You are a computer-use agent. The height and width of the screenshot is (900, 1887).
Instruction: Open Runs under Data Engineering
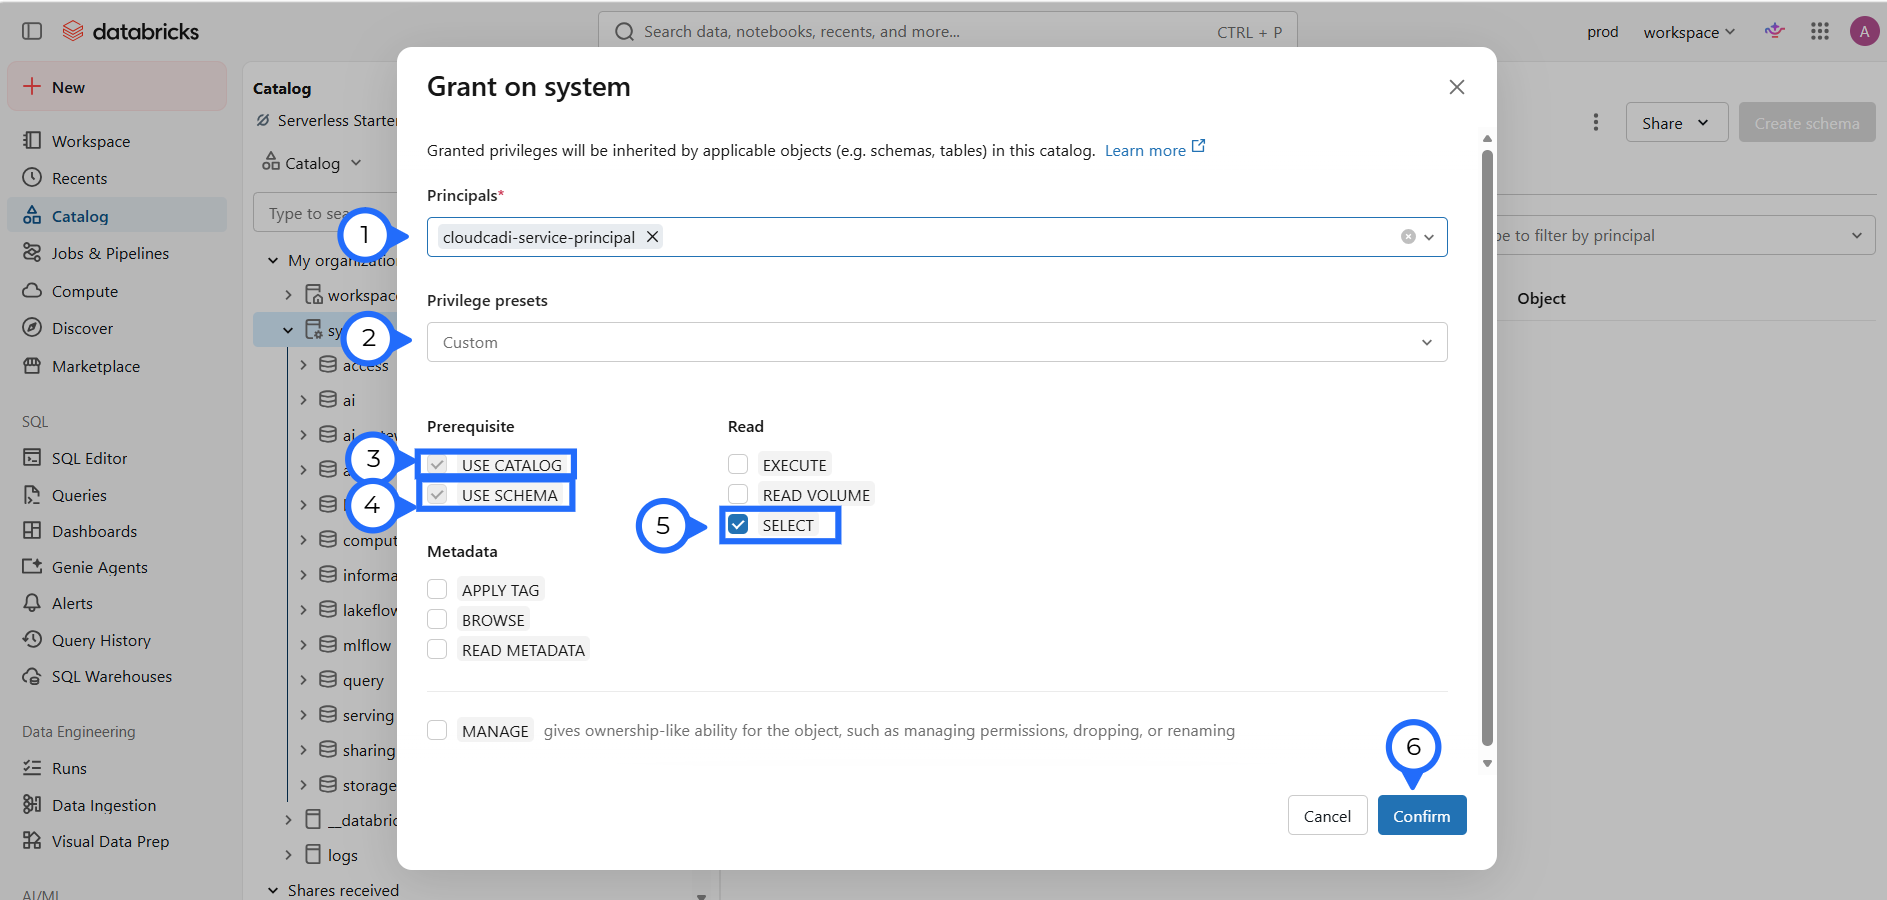(117, 768)
